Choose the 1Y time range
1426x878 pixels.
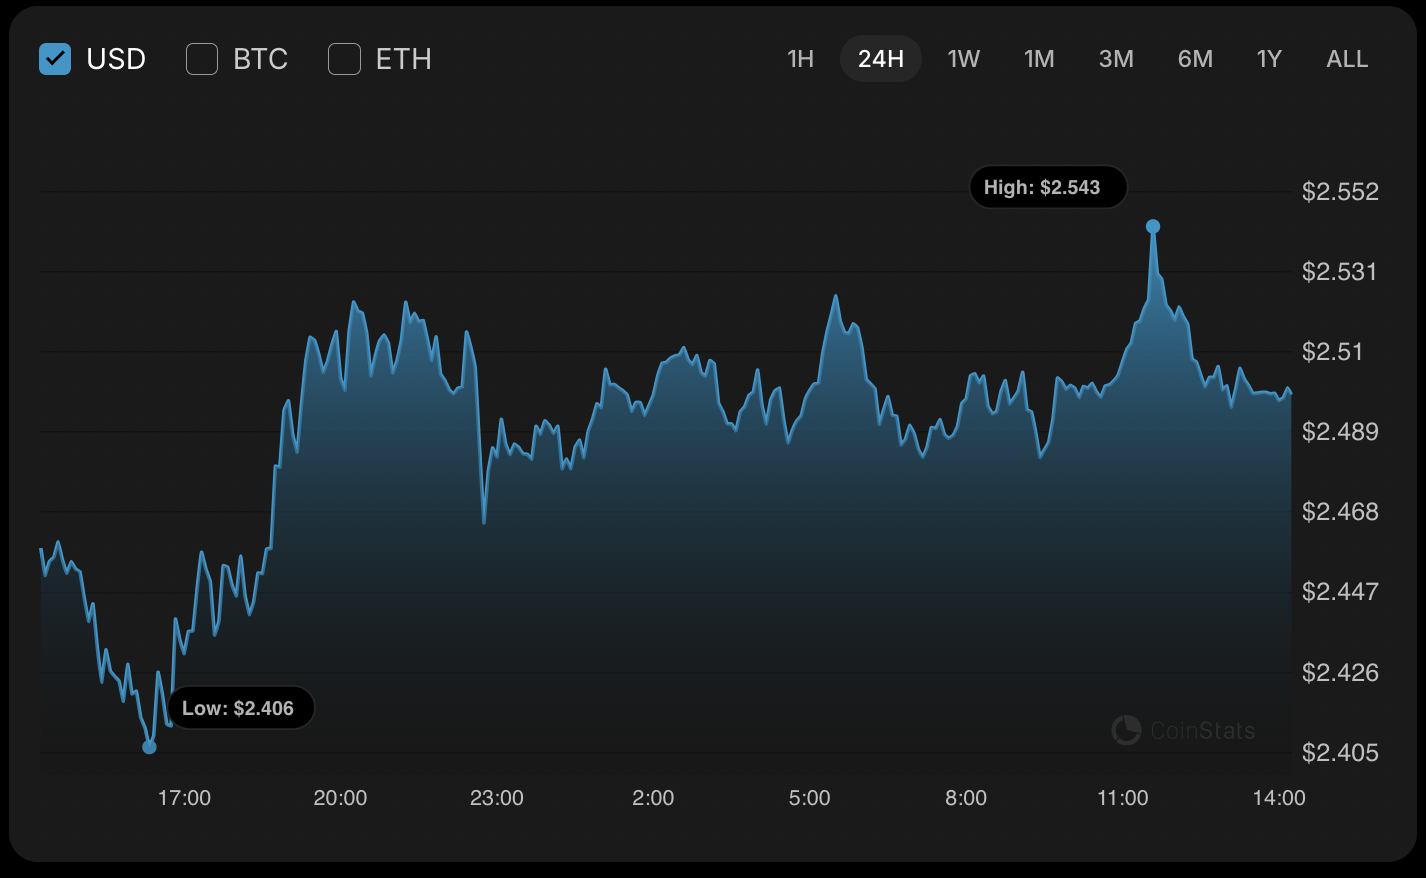[1269, 59]
